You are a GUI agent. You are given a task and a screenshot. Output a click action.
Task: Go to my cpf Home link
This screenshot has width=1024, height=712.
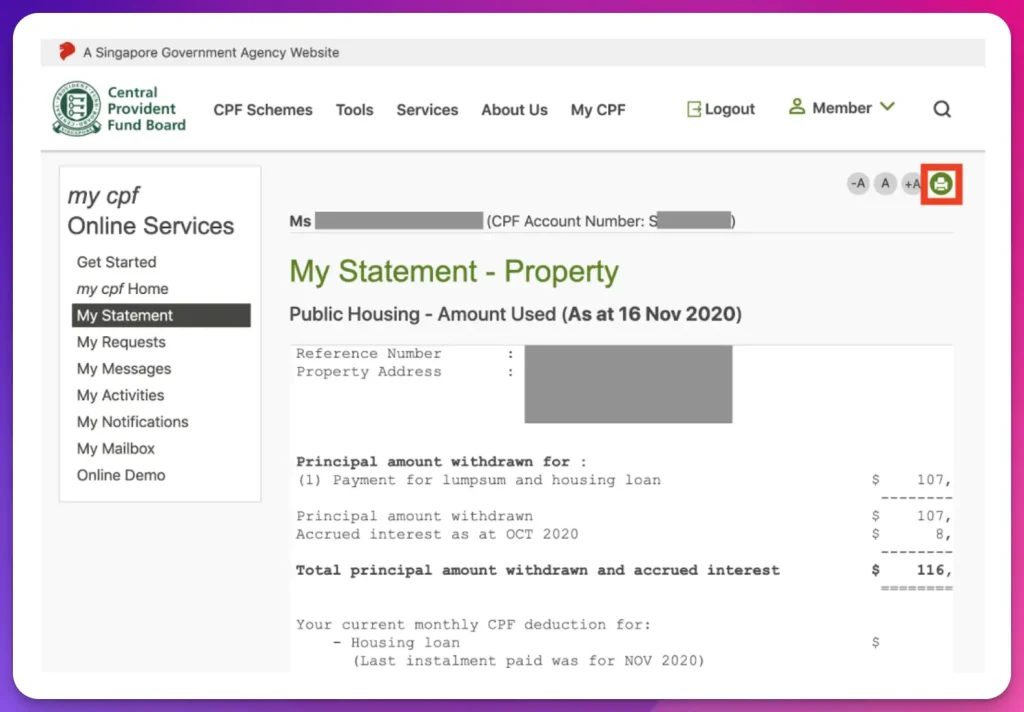[x=123, y=289]
